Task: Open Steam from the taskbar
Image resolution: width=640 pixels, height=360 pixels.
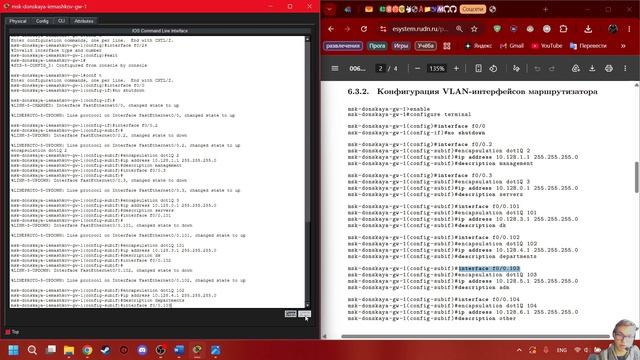Action: point(105,350)
